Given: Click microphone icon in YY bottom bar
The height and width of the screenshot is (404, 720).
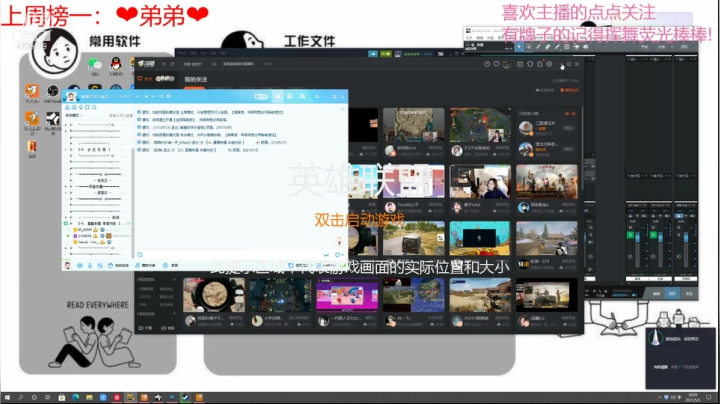Looking at the screenshot, I should point(90,265).
